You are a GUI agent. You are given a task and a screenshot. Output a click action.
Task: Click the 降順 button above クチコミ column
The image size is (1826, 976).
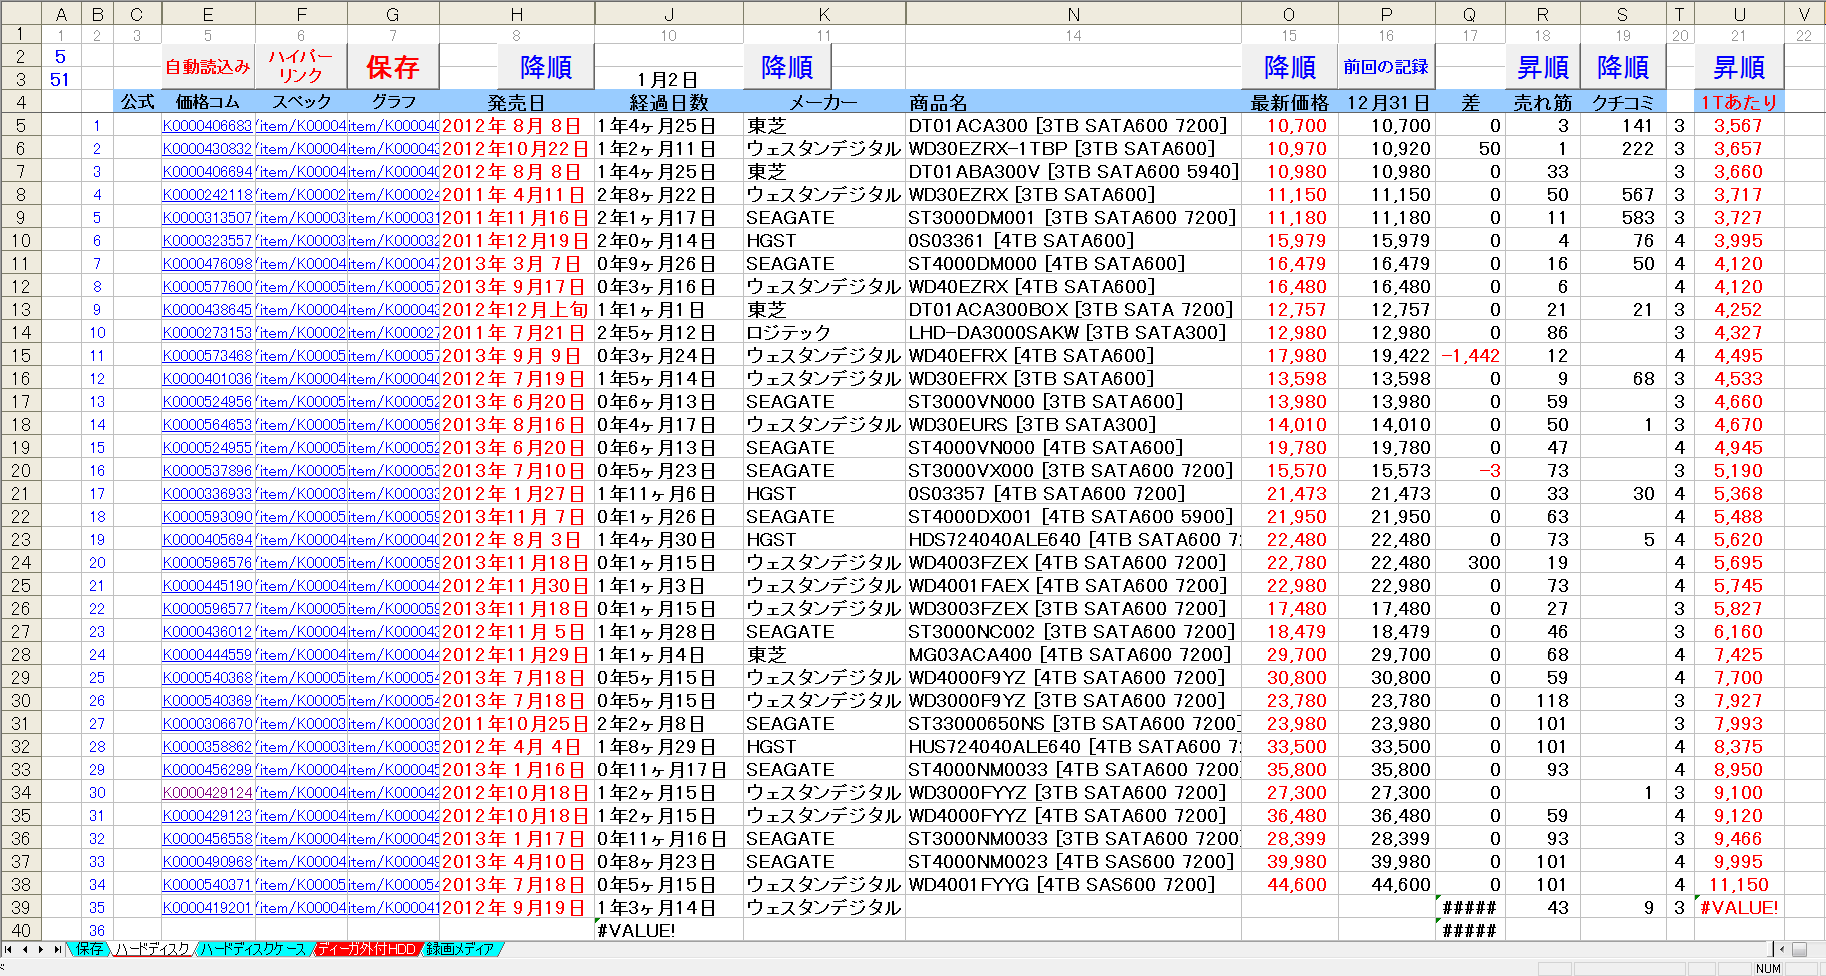(1623, 67)
